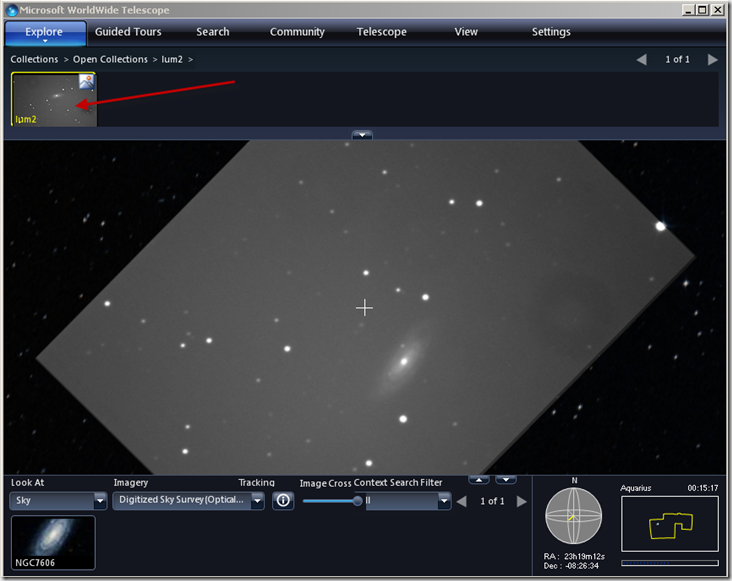Go to next context result arrow
The height and width of the screenshot is (581, 732).
point(521,501)
